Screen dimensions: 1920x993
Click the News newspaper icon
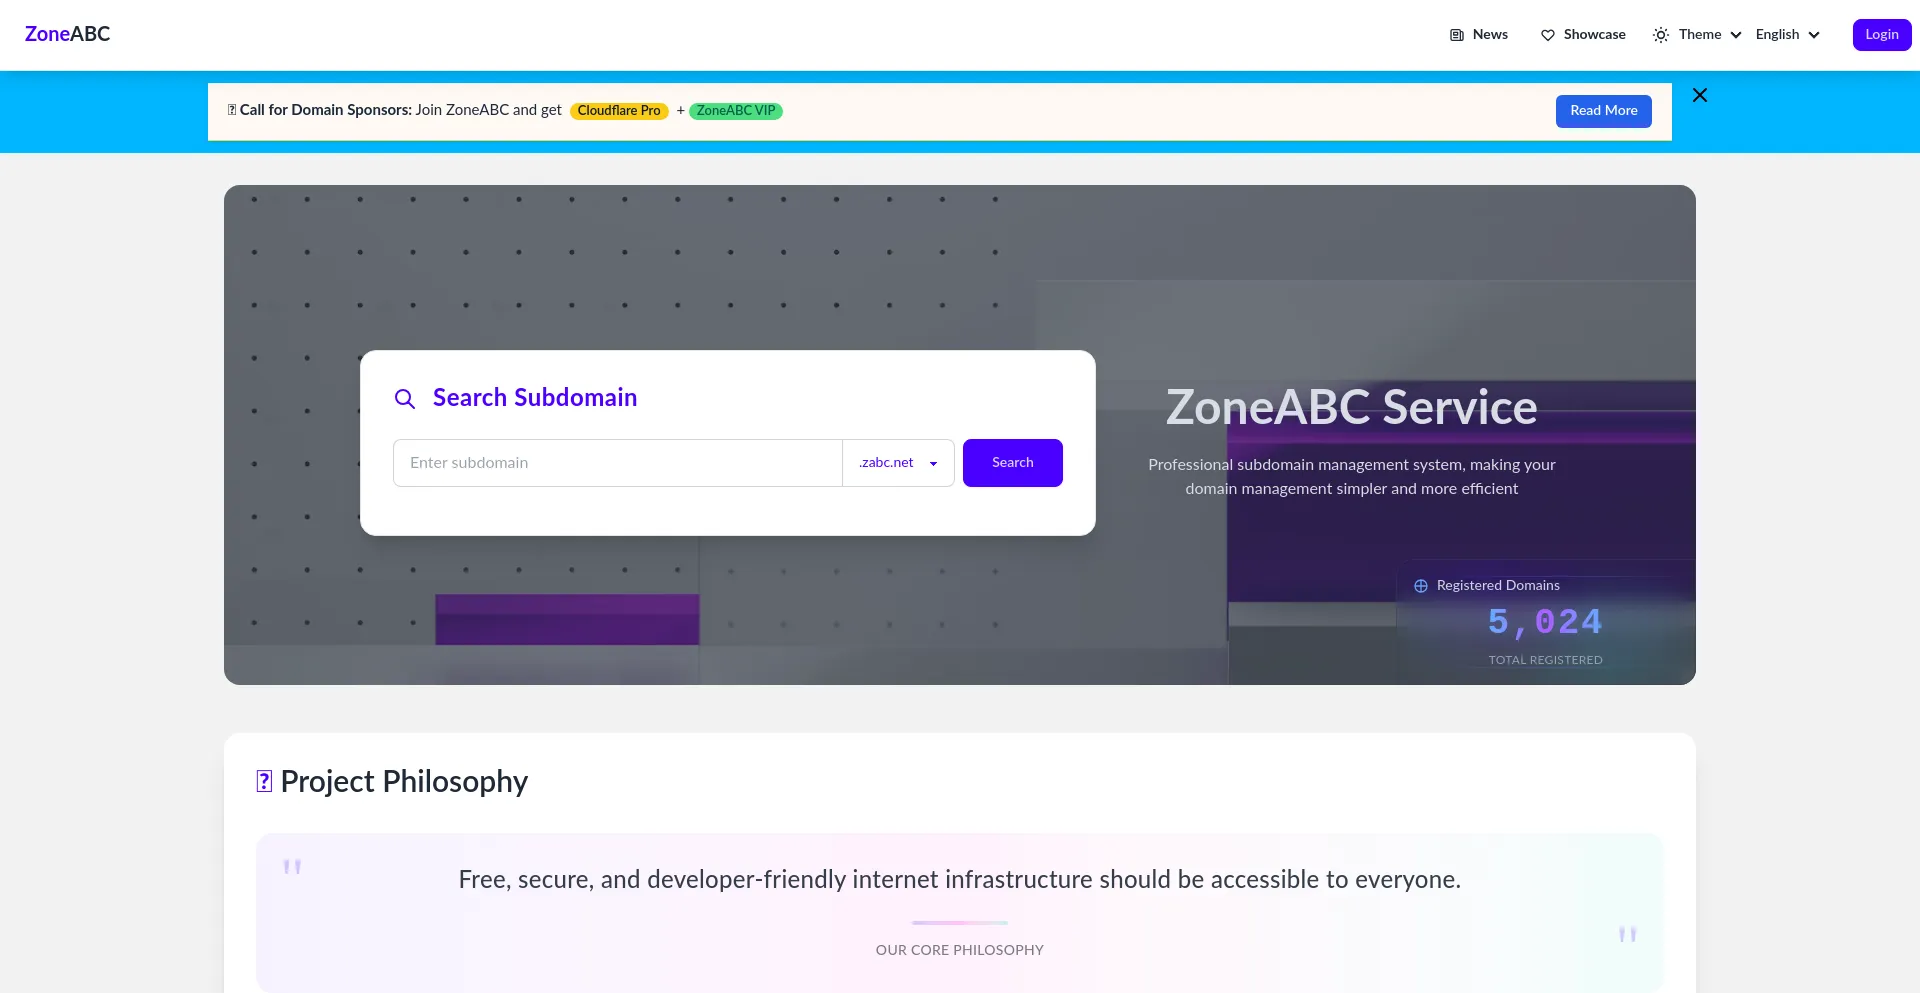pyautogui.click(x=1456, y=35)
